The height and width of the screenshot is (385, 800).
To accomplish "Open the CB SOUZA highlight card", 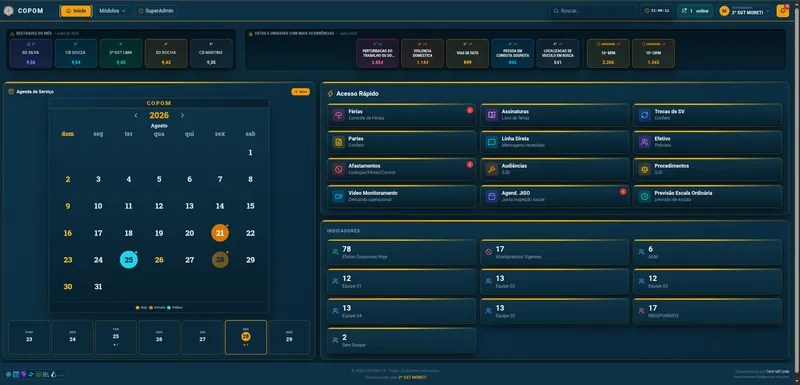I will (76, 53).
